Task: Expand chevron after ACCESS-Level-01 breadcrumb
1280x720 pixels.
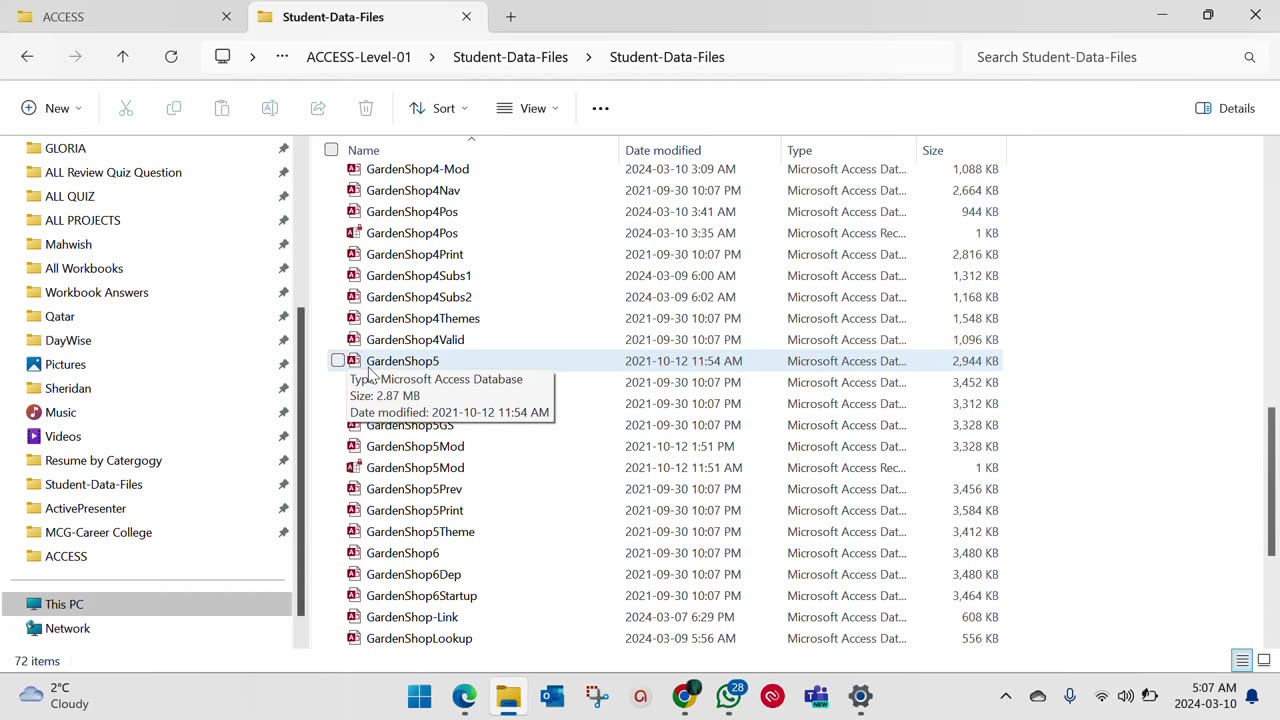Action: coord(432,57)
